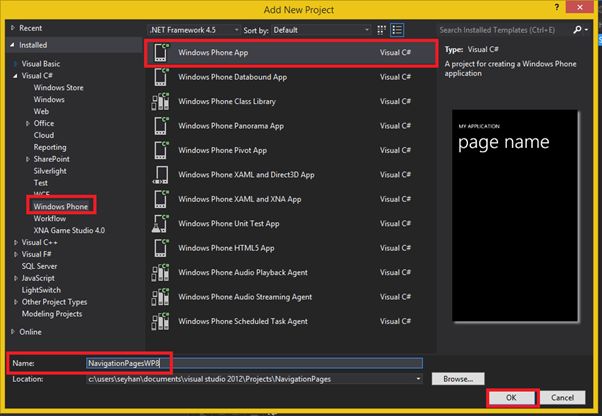Select the Windows Phone category
The height and width of the screenshot is (416, 602).
coord(61,206)
